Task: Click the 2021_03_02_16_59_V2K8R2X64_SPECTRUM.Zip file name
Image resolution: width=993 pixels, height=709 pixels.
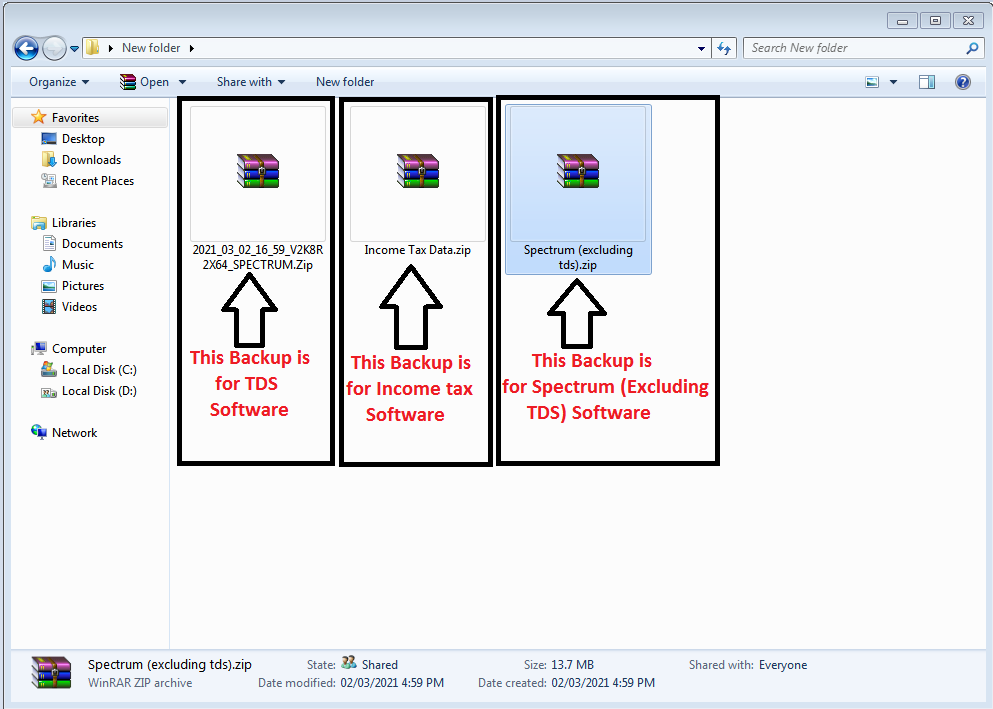Action: click(258, 257)
